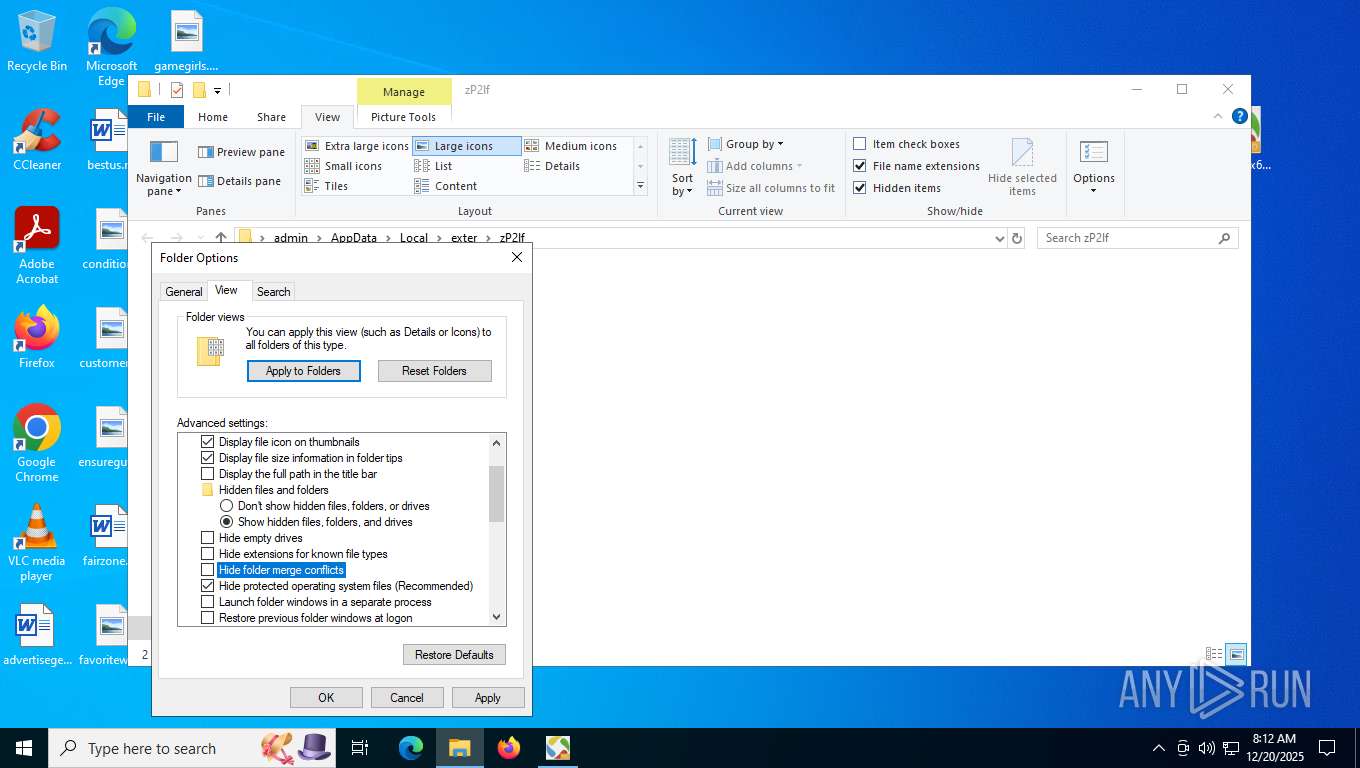Launch Firefox from the desktop shortcut
Screen dimensions: 1360x768
[37, 338]
